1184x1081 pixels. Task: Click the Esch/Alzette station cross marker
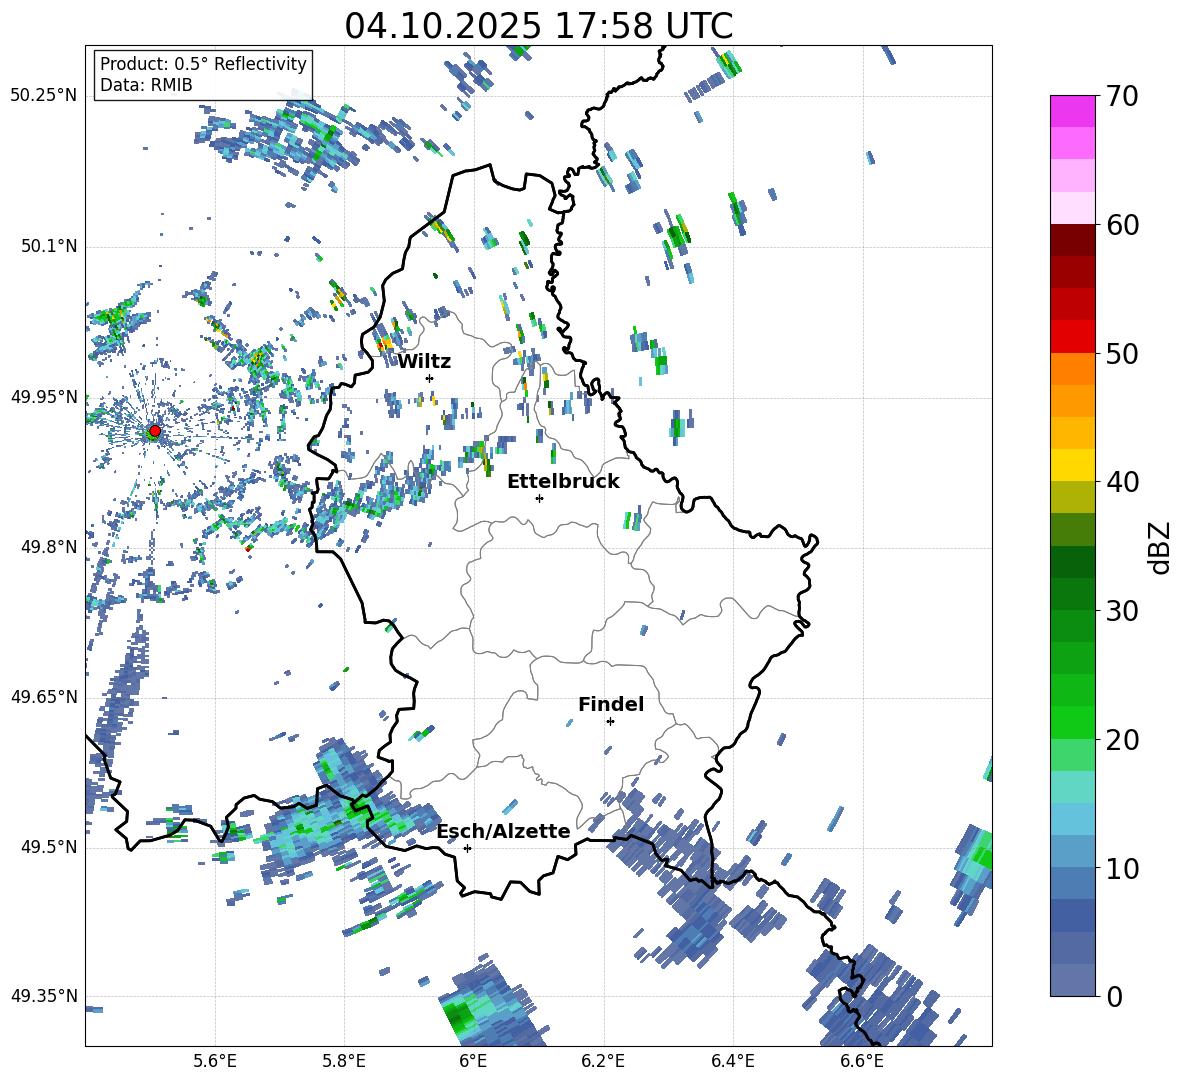coord(467,848)
